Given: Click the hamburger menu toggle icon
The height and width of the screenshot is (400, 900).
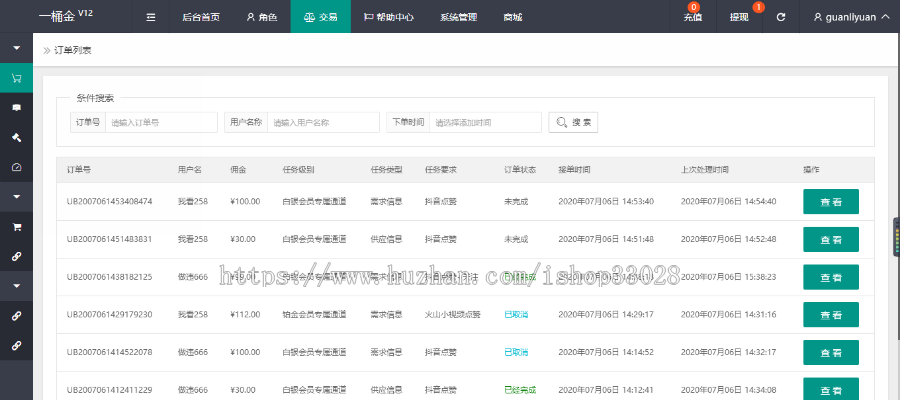Looking at the screenshot, I should (x=151, y=17).
